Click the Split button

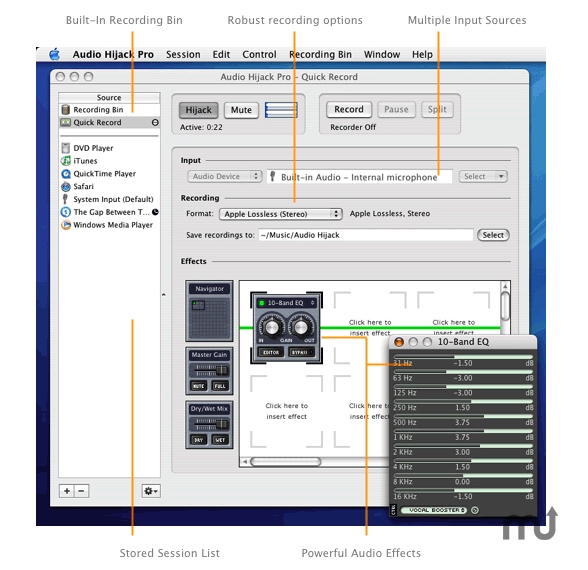coord(437,110)
